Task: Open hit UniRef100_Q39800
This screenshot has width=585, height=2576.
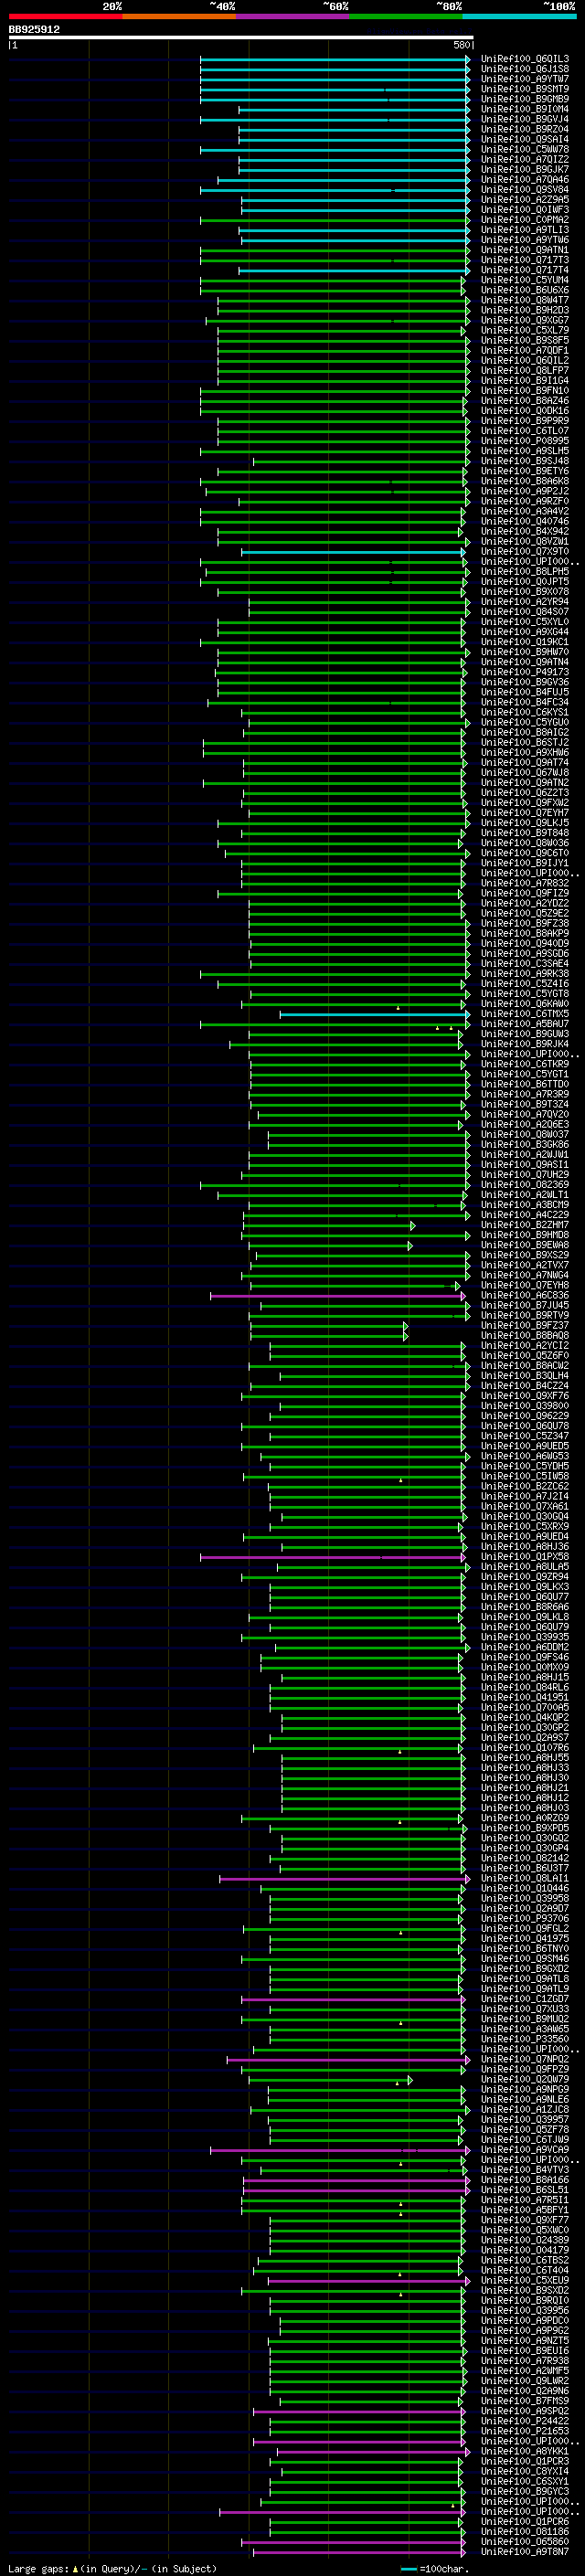Action: point(525,1407)
